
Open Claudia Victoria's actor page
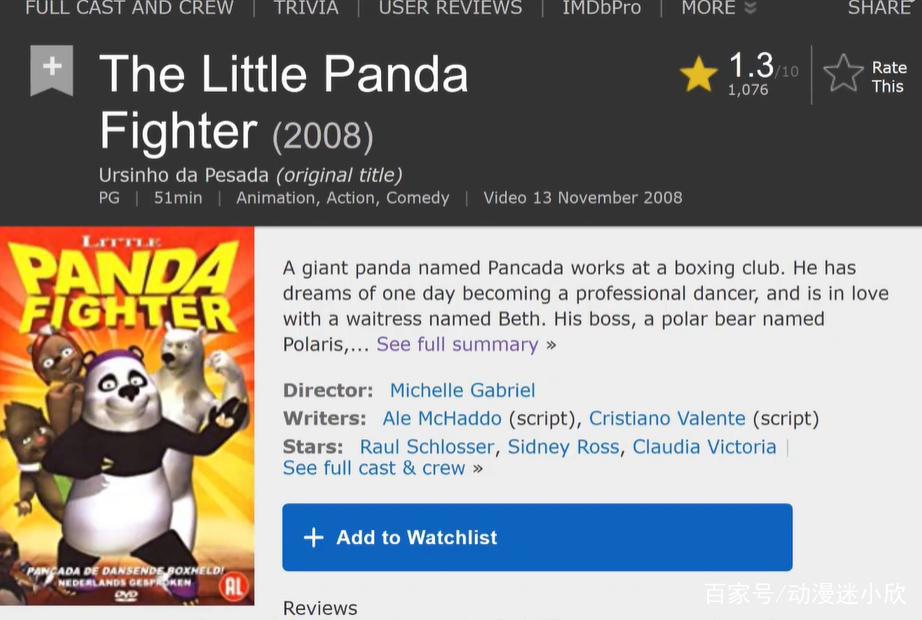pyautogui.click(x=704, y=447)
